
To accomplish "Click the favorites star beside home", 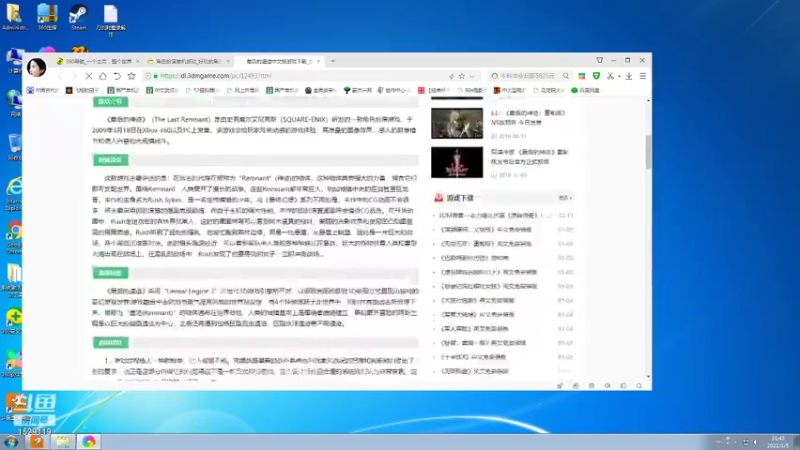I will tap(131, 76).
